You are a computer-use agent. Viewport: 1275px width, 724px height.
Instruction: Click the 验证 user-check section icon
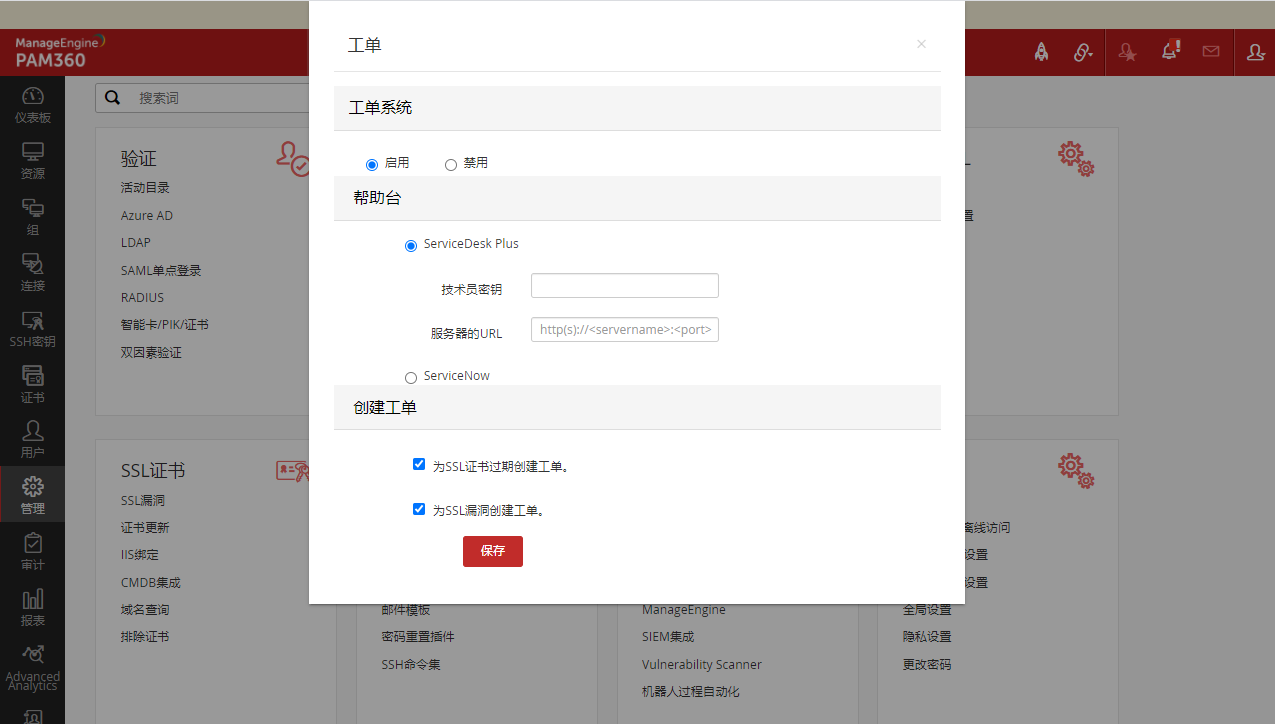[294, 159]
